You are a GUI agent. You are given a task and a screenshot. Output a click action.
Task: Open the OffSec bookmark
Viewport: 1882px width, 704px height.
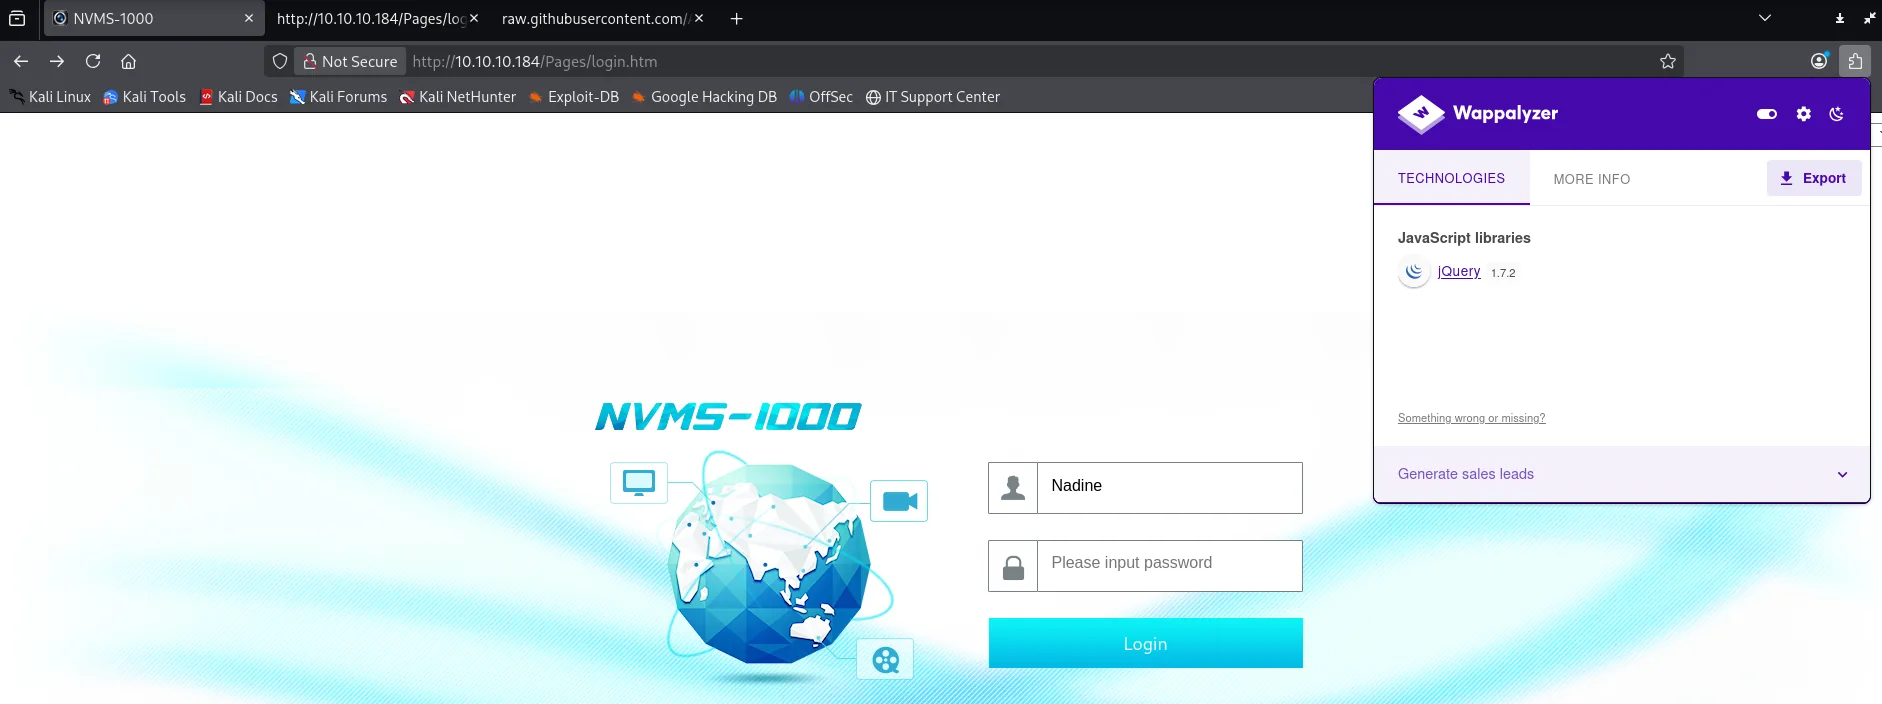click(821, 97)
